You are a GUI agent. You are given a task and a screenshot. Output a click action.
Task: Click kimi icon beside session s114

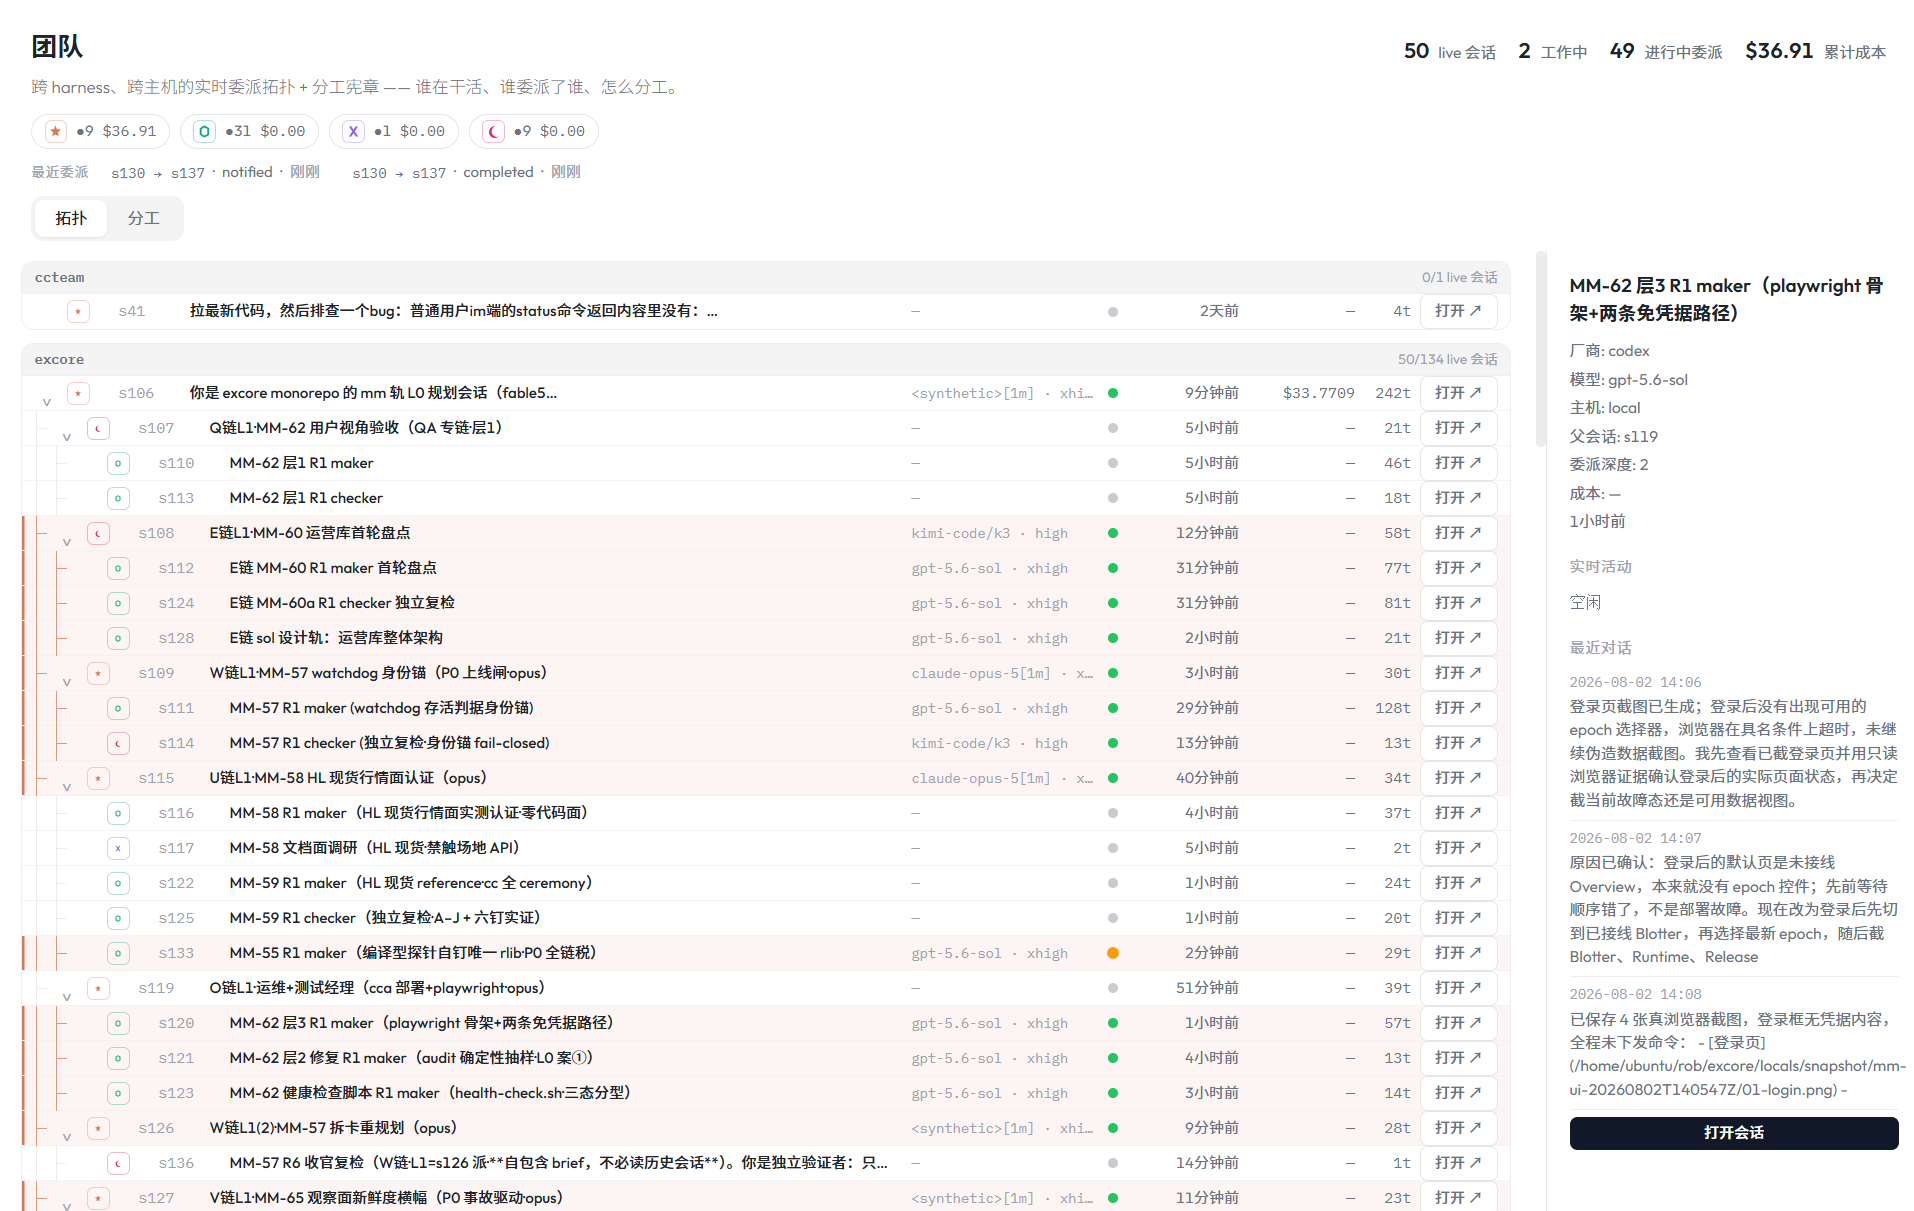pyautogui.click(x=118, y=743)
